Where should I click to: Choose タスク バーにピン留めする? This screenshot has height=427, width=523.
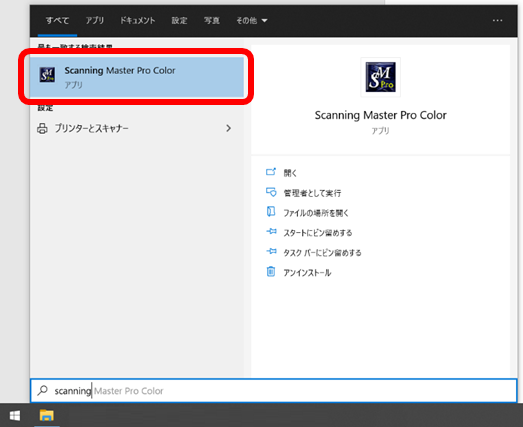pos(322,253)
